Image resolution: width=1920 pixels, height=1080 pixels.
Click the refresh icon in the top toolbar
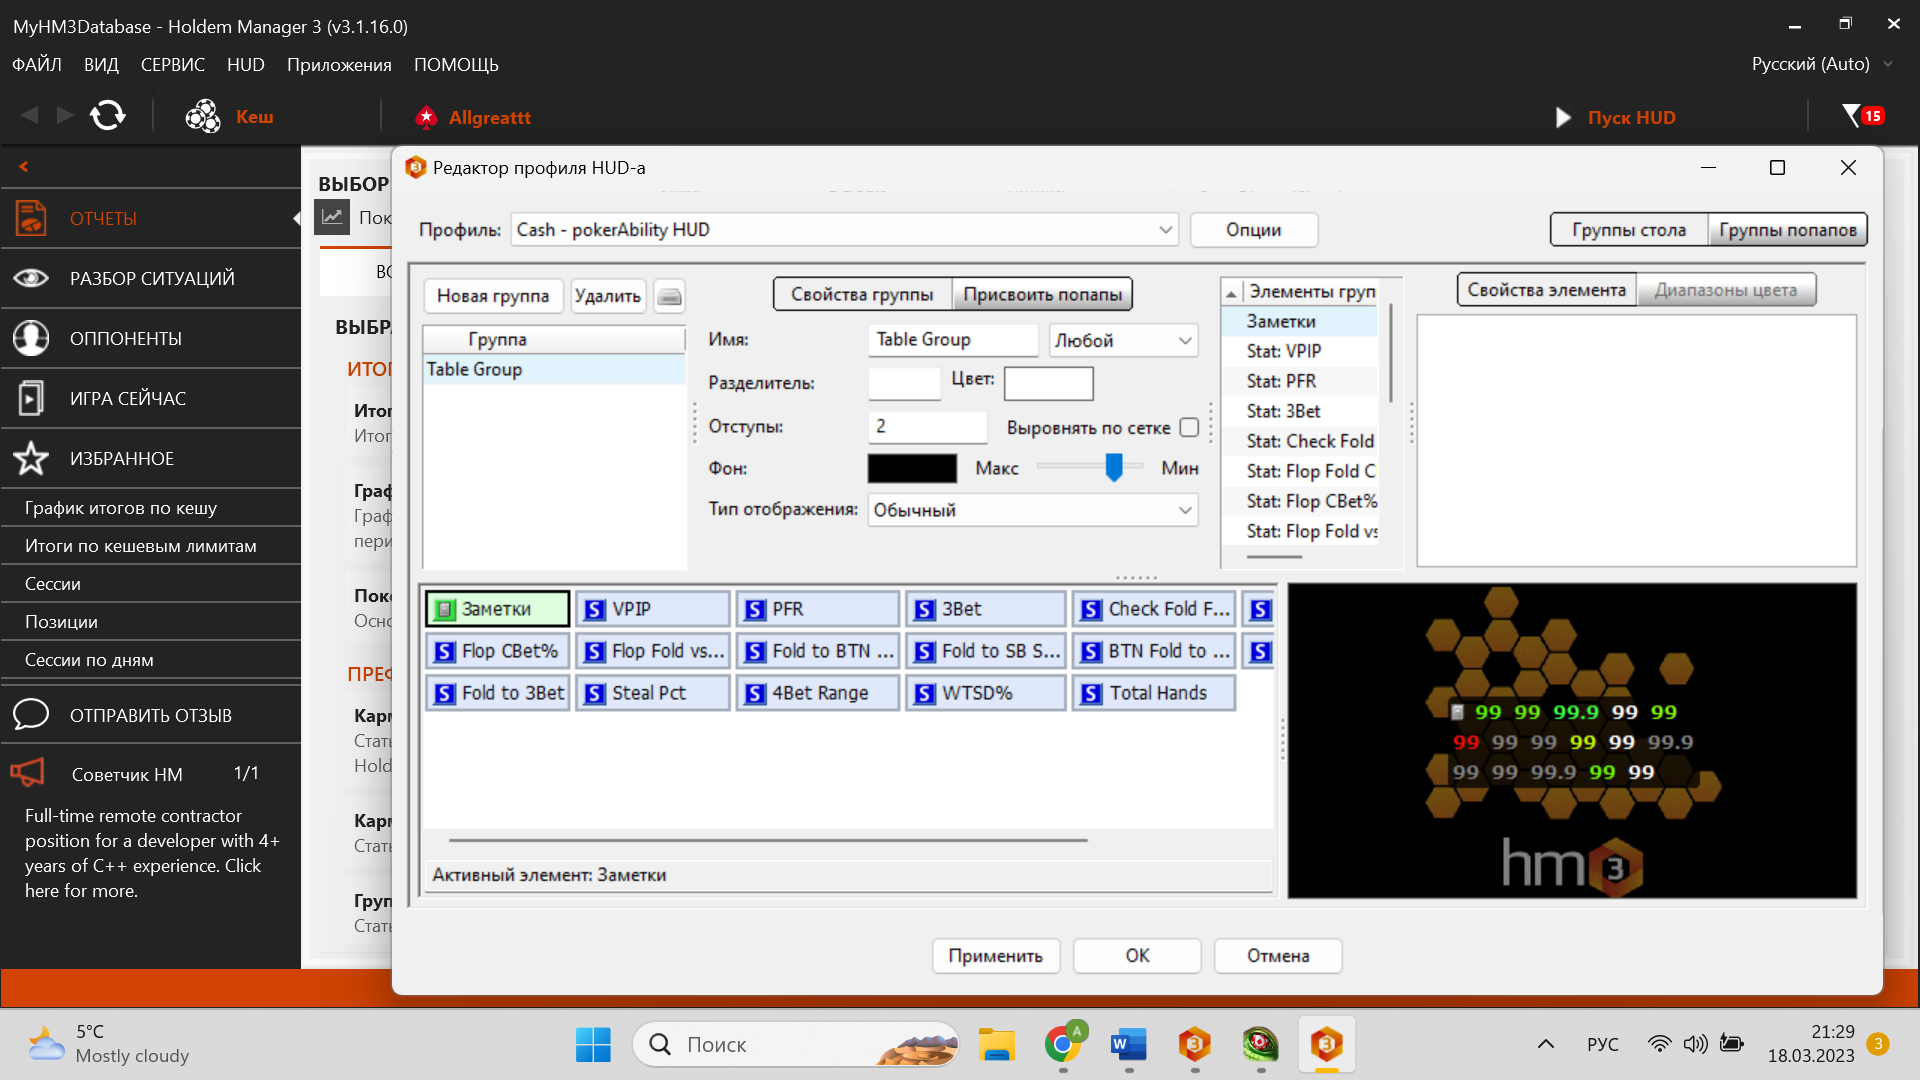click(x=108, y=116)
